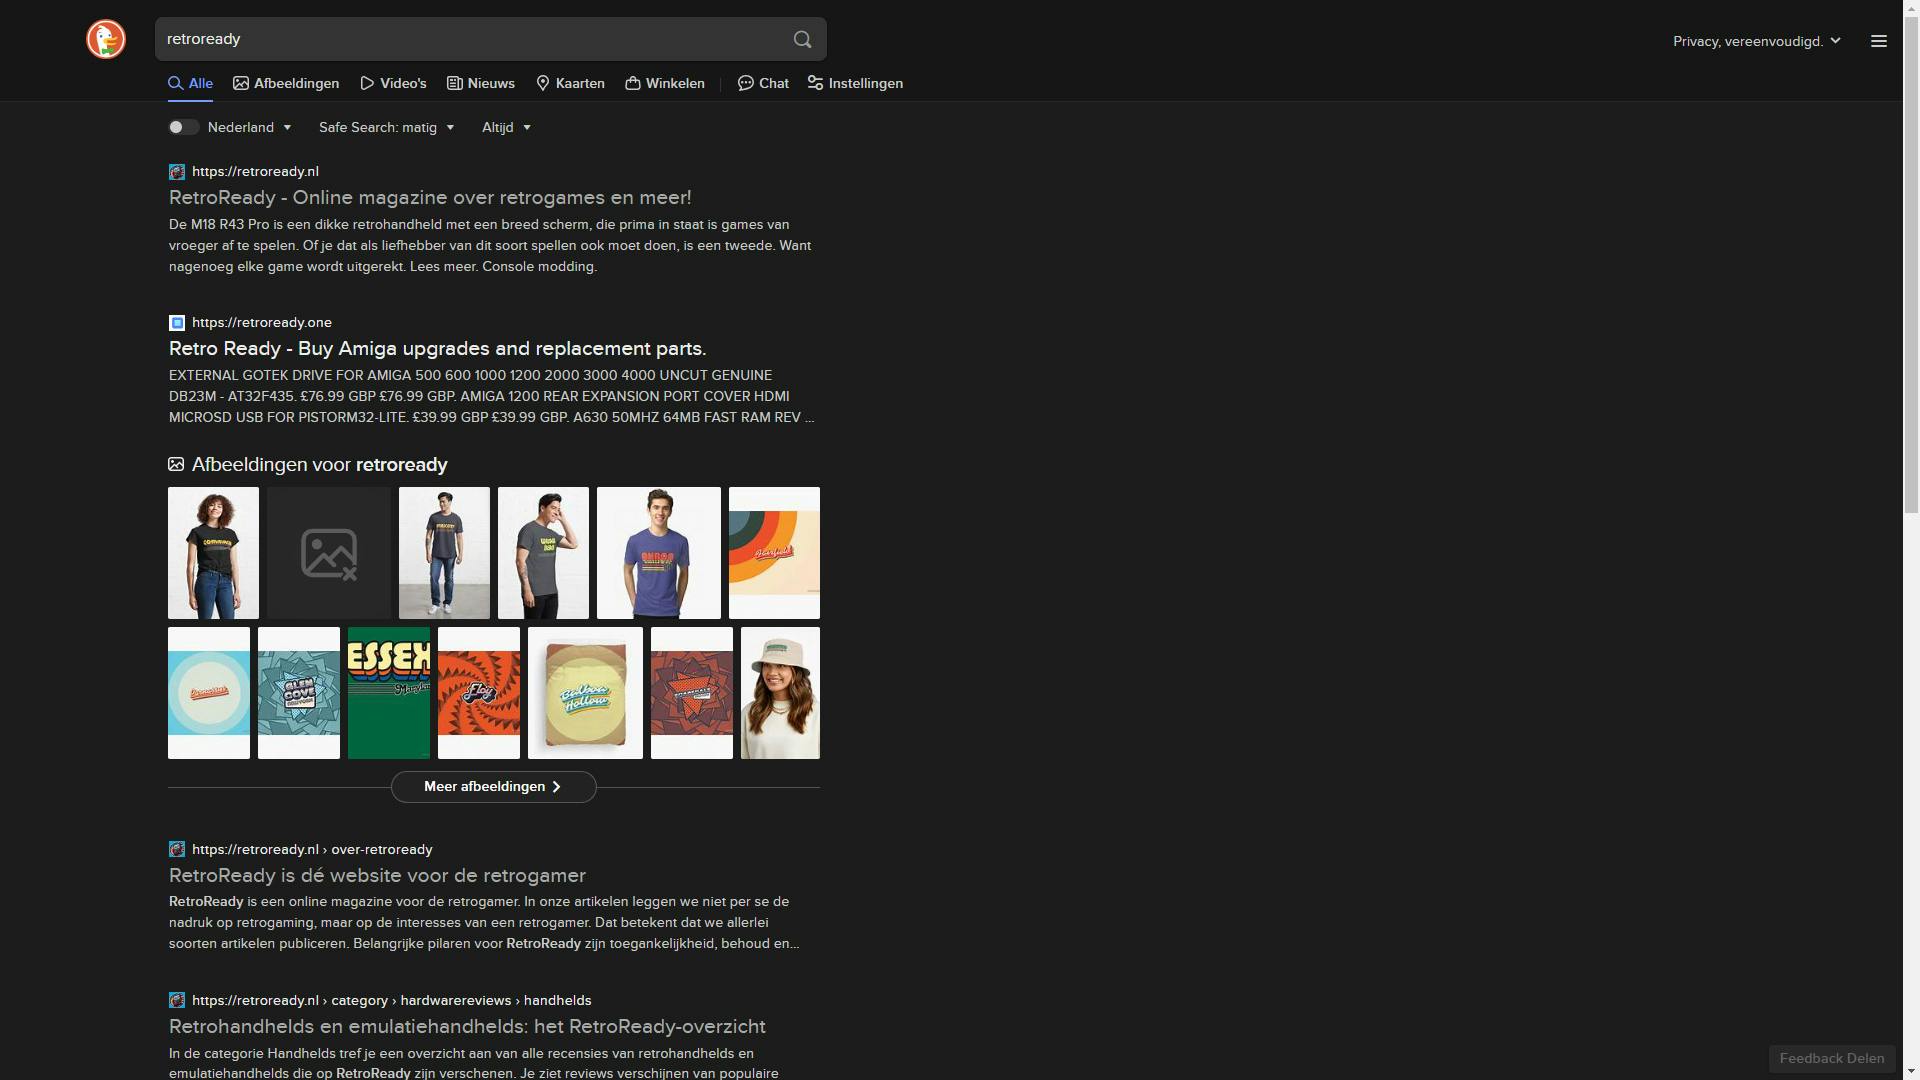Click the Meer afbeeldingen button

493,787
